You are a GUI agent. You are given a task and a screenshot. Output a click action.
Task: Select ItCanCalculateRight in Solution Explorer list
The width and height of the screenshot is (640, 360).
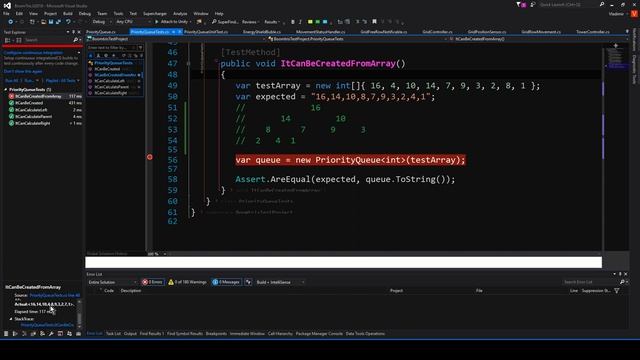click(111, 93)
